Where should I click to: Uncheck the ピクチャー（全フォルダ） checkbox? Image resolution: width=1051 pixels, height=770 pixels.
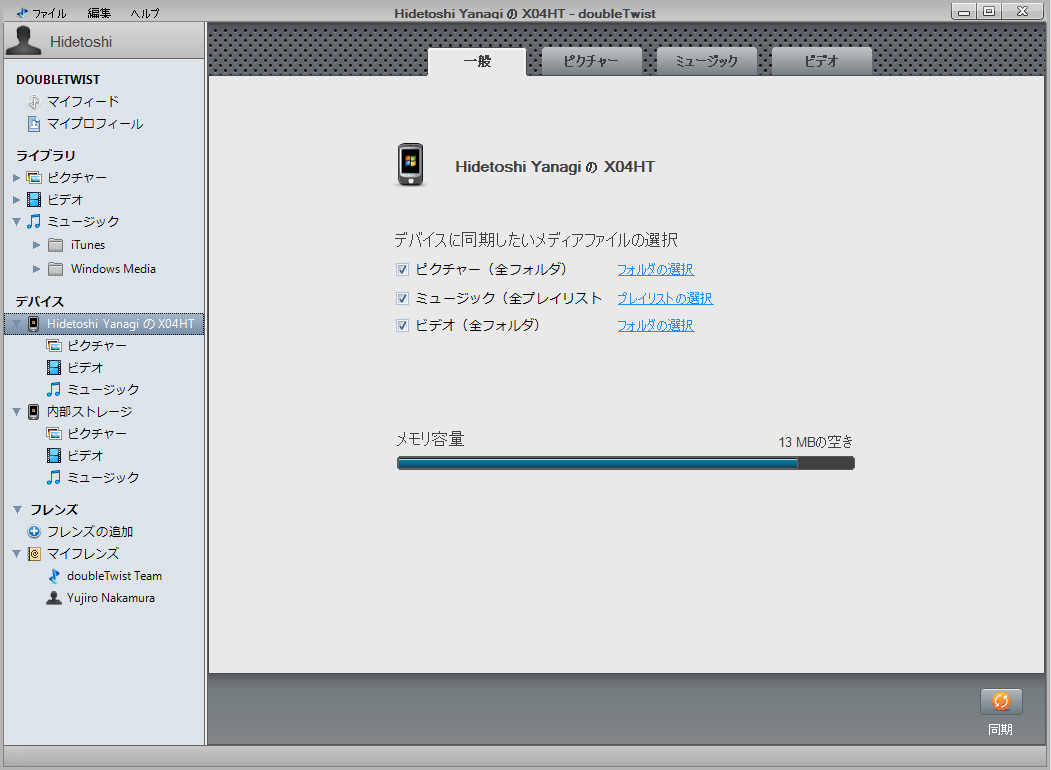click(402, 269)
